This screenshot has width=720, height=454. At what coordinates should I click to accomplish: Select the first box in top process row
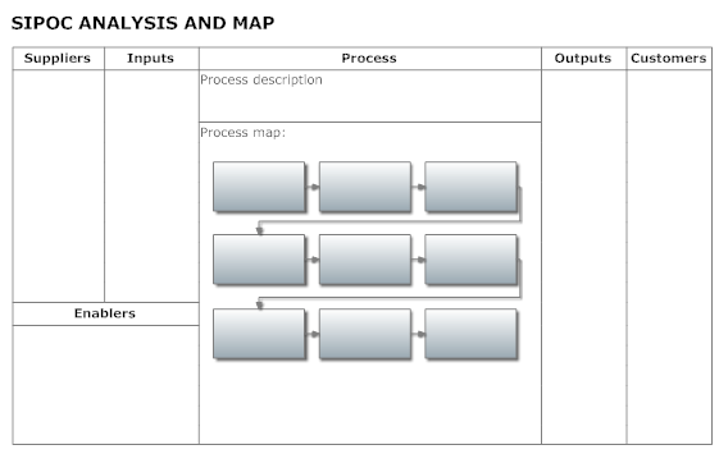pos(259,187)
